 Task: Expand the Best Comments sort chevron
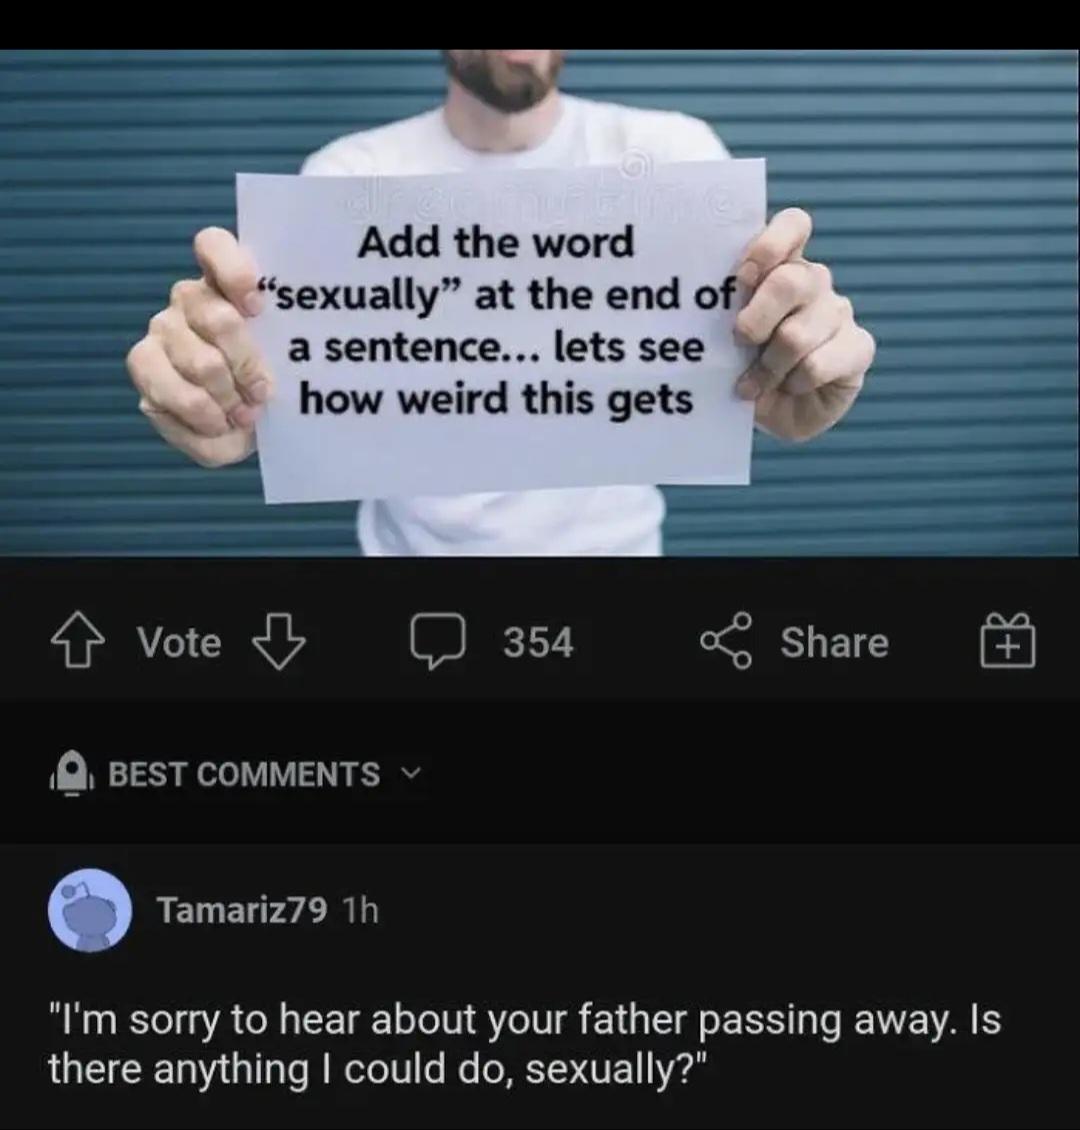(x=410, y=774)
